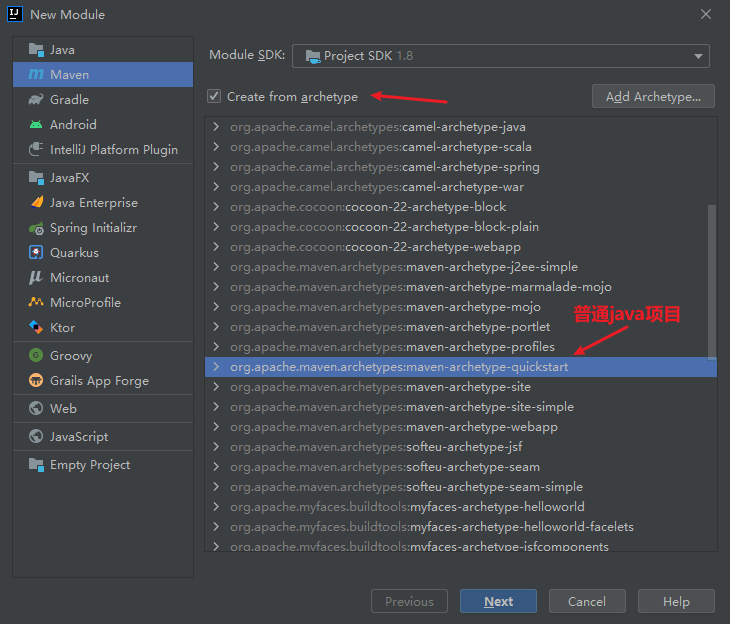The height and width of the screenshot is (624, 730).
Task: Click the Help button
Action: pyautogui.click(x=676, y=601)
